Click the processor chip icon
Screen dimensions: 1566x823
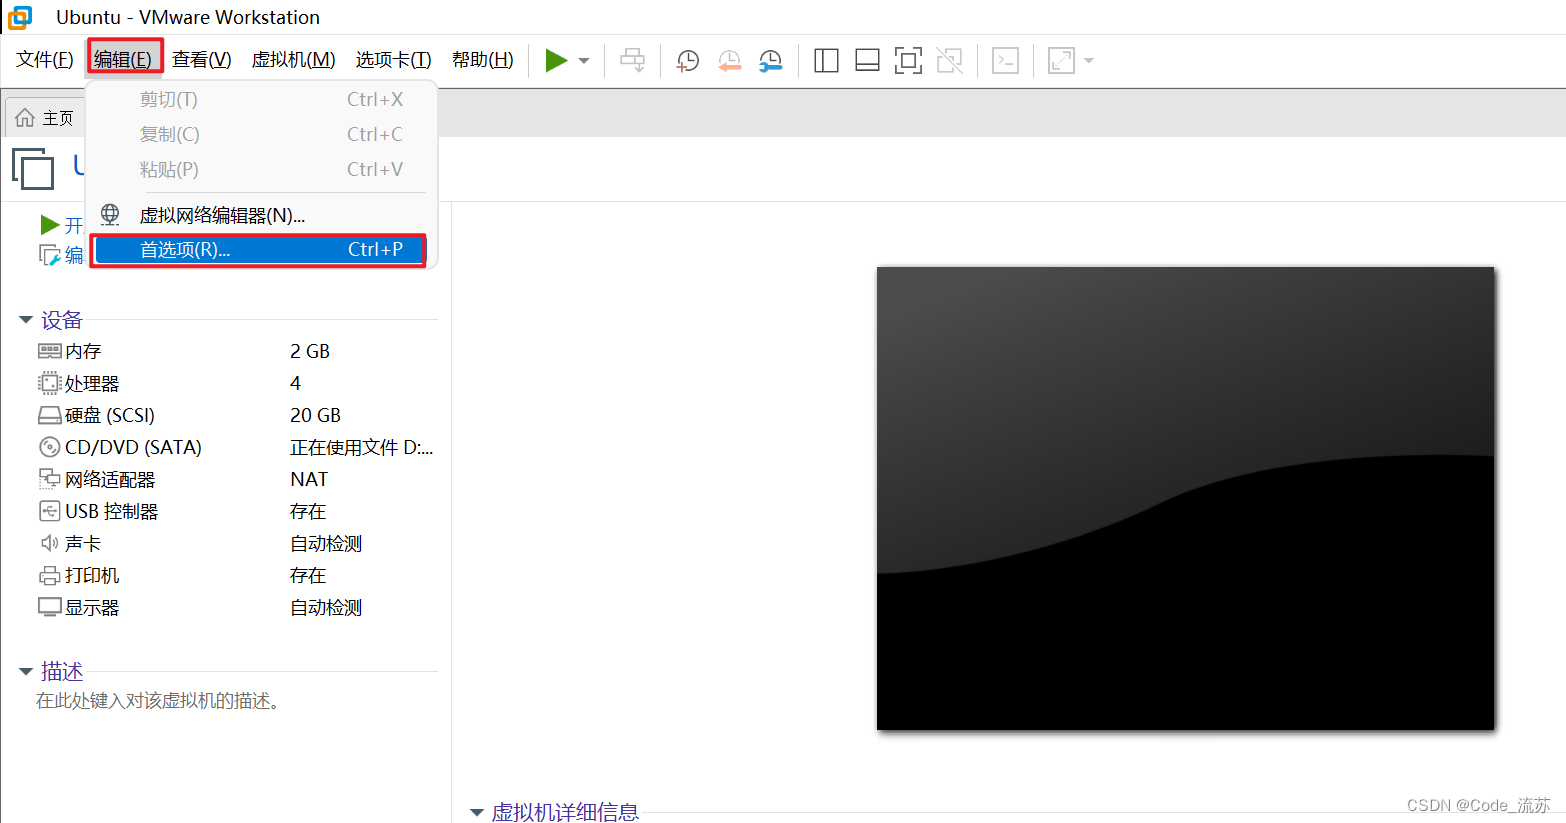pos(49,383)
